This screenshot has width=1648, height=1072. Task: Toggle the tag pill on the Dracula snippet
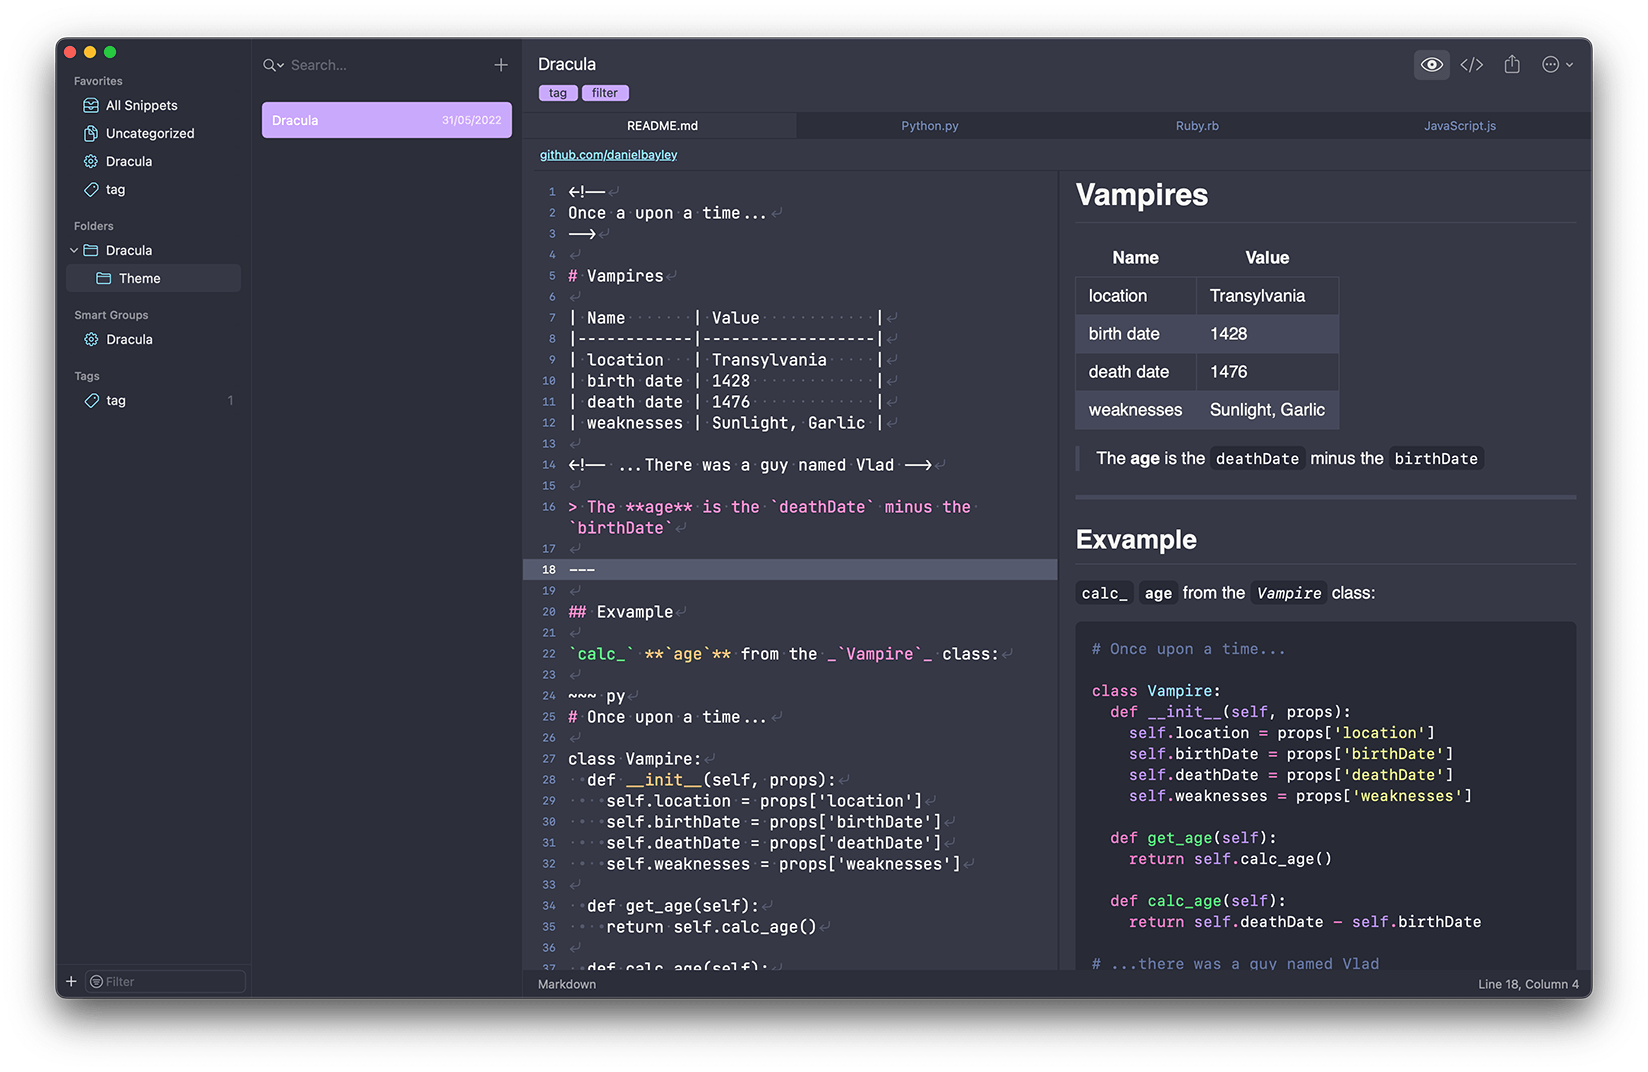pyautogui.click(x=557, y=92)
